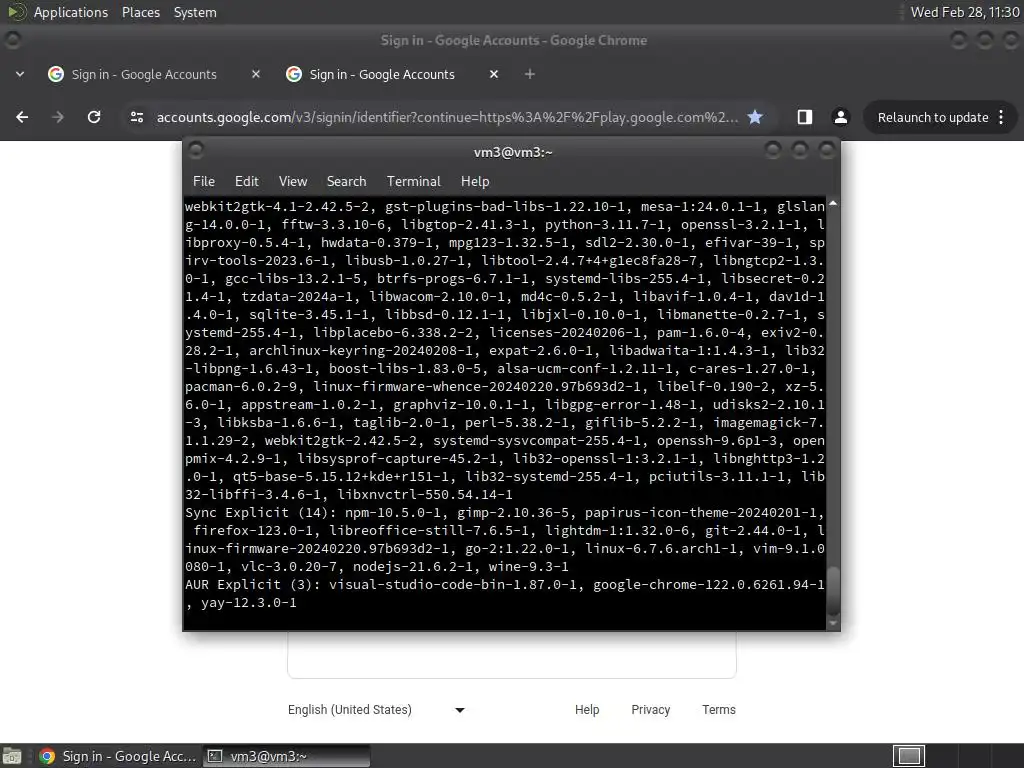
Task: Go back in Chrome history
Action: [22, 117]
